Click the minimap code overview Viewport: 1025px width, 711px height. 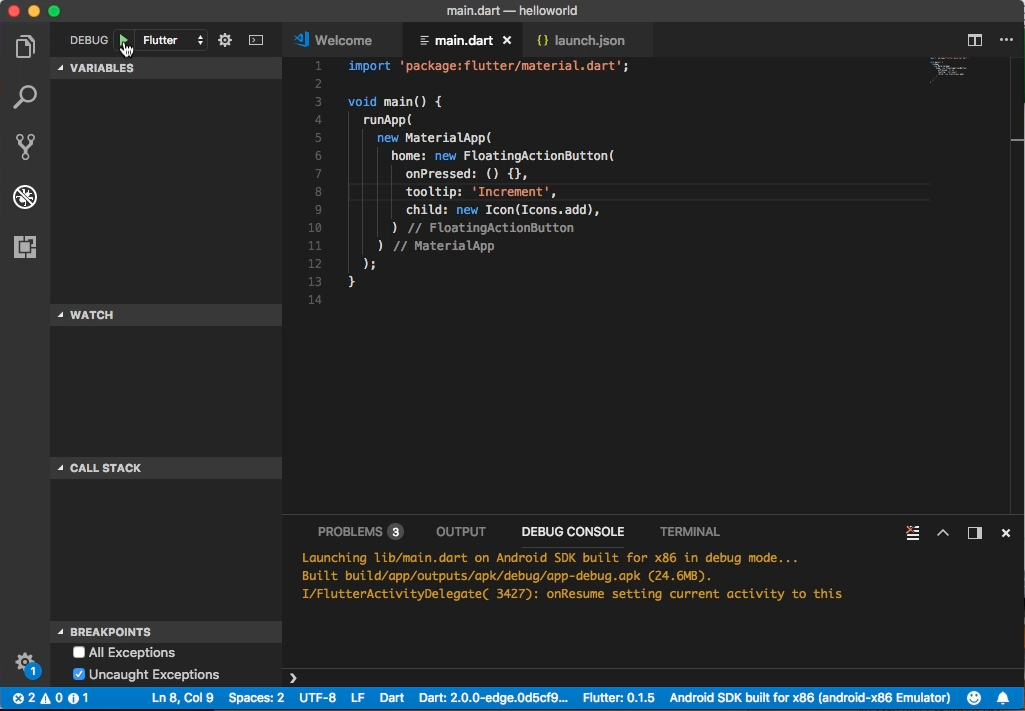pyautogui.click(x=948, y=69)
